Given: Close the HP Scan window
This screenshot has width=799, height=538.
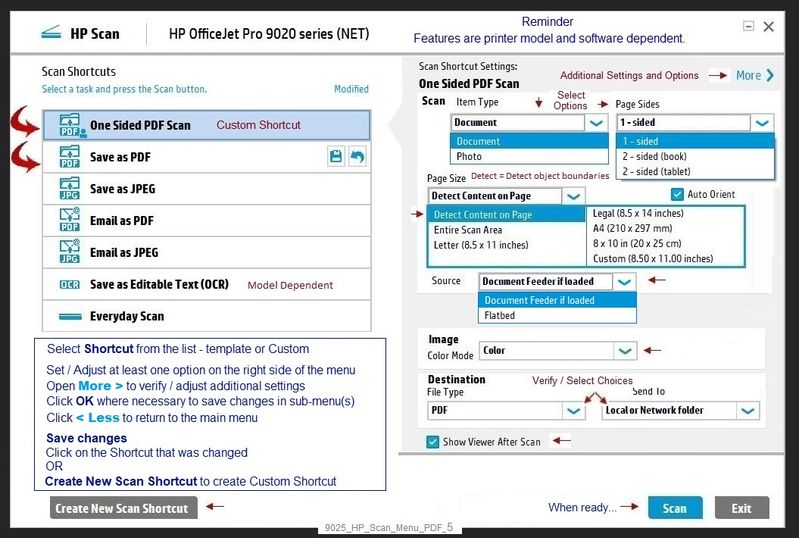Looking at the screenshot, I should click(x=768, y=26).
